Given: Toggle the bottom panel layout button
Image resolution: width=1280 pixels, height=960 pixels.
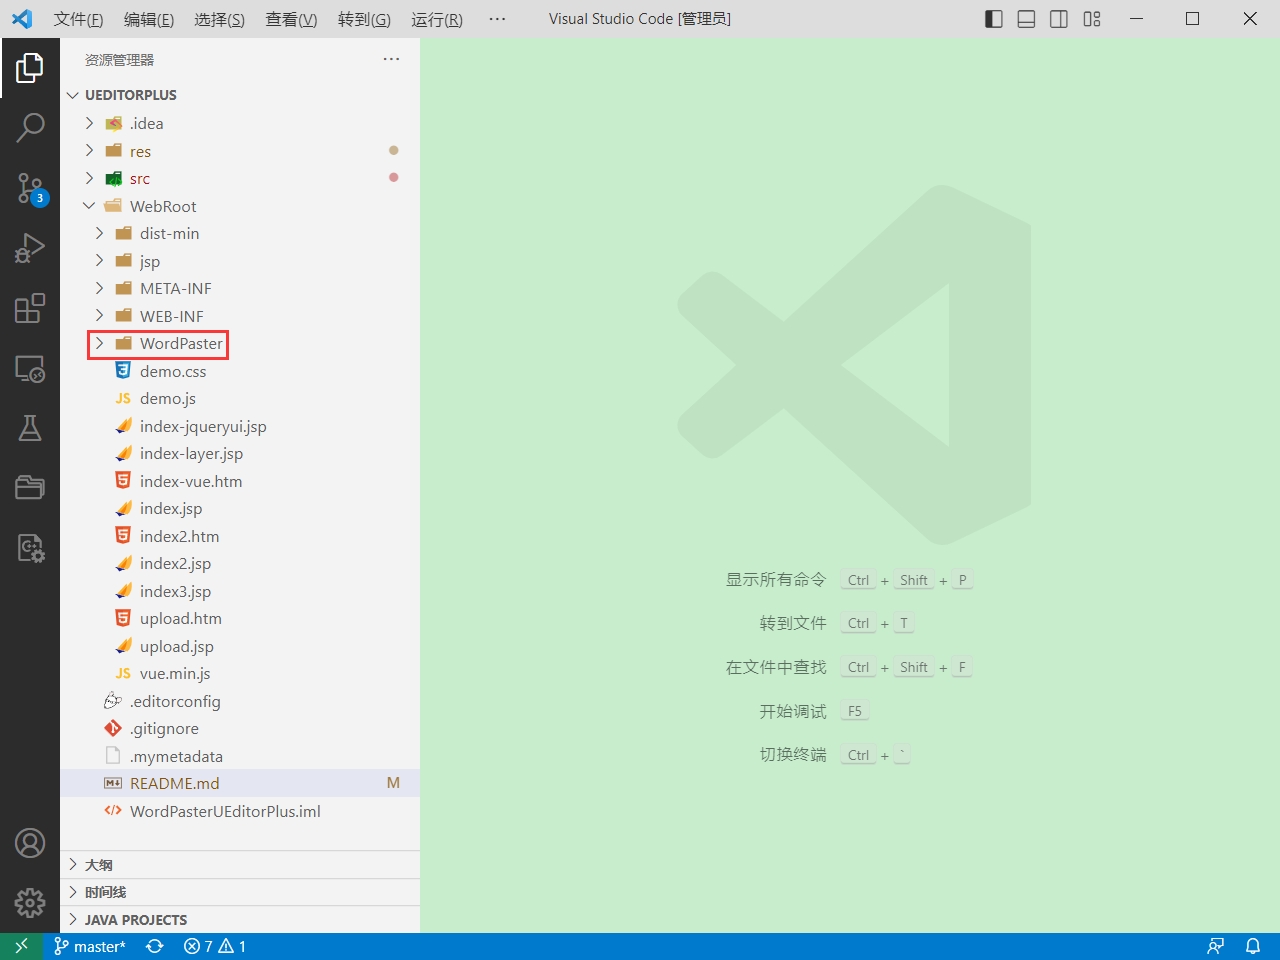Looking at the screenshot, I should tap(1026, 19).
